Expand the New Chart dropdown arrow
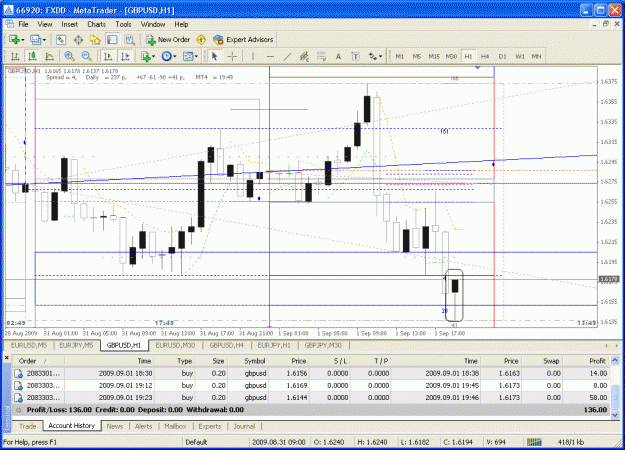 23,40
